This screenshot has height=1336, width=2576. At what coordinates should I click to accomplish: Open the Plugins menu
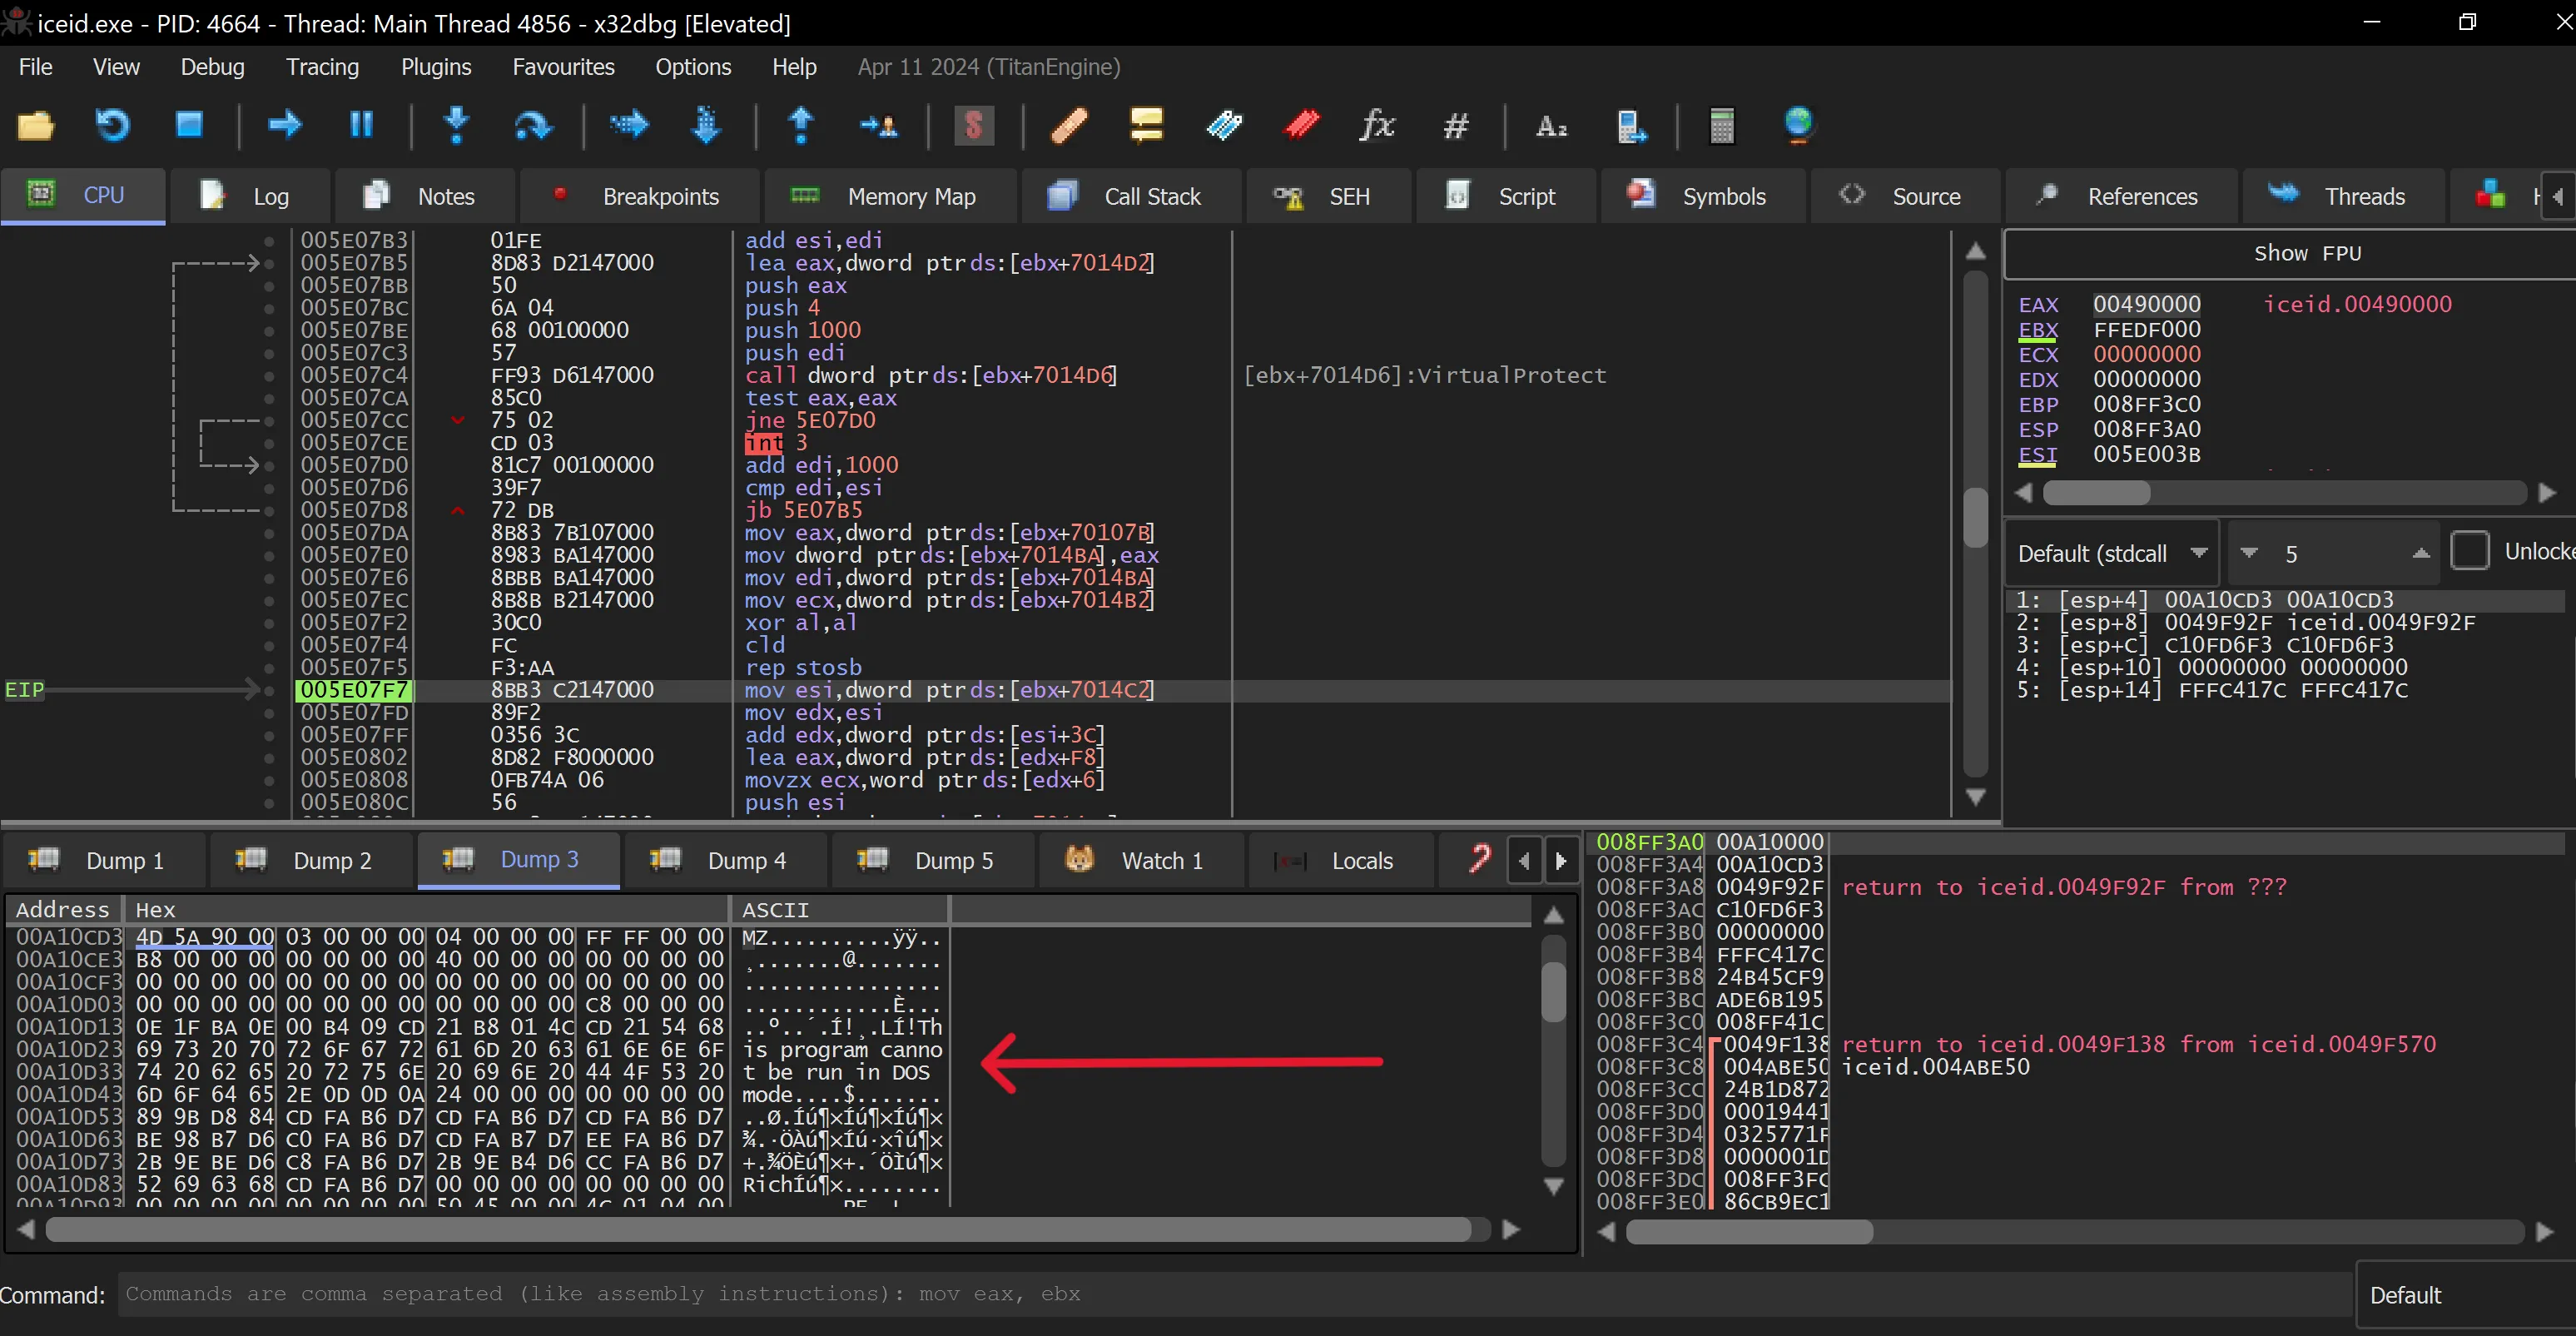pyautogui.click(x=436, y=67)
